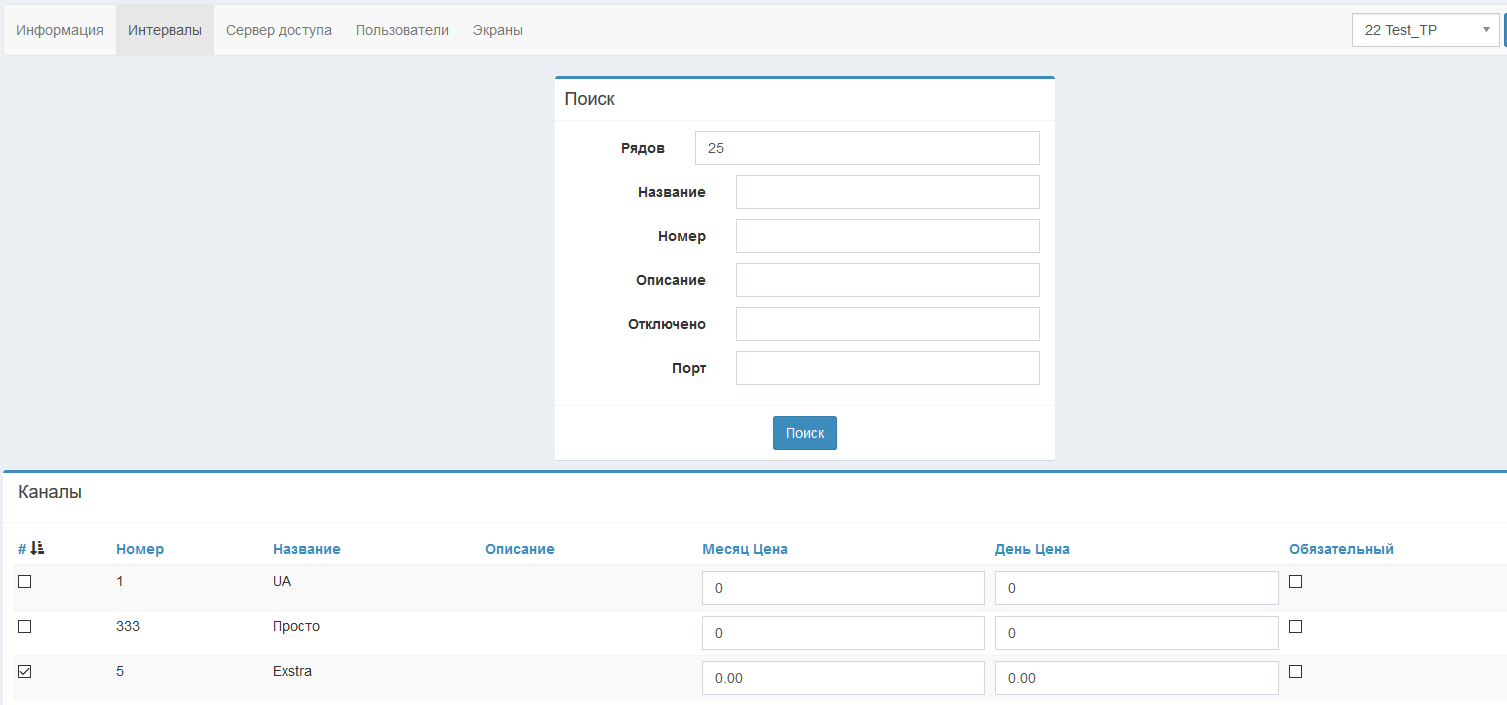This screenshot has height=705, width=1507.
Task: Enable Обязательный checkbox for Просто channel
Action: [1295, 627]
